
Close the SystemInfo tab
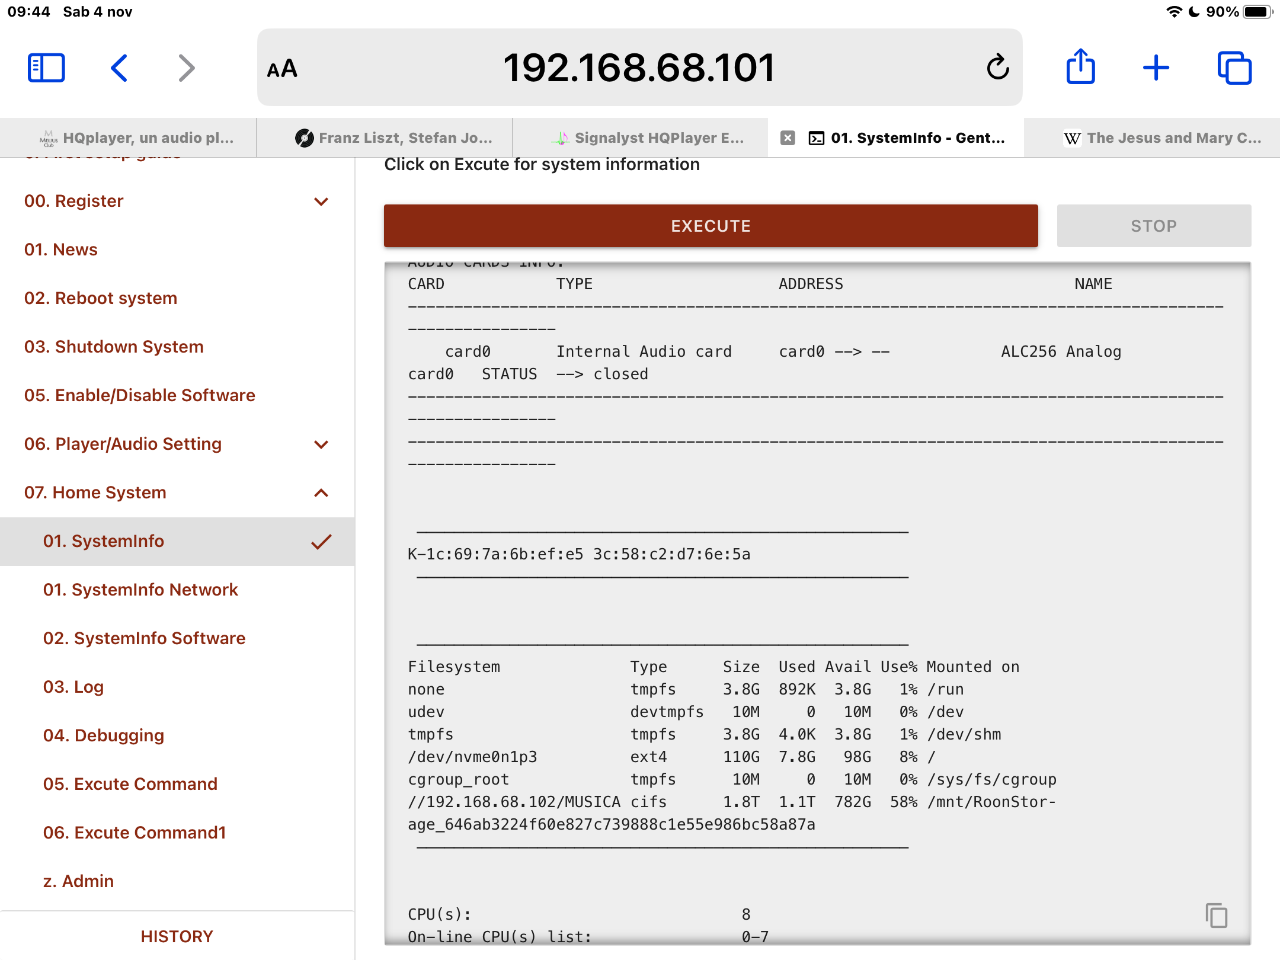pos(788,138)
